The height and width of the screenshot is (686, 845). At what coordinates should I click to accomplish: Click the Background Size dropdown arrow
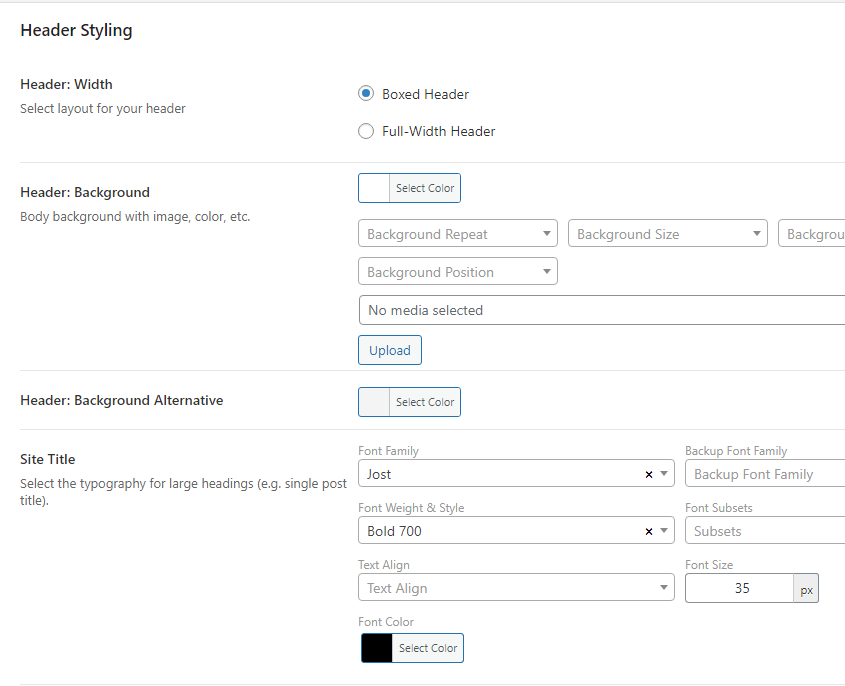757,233
